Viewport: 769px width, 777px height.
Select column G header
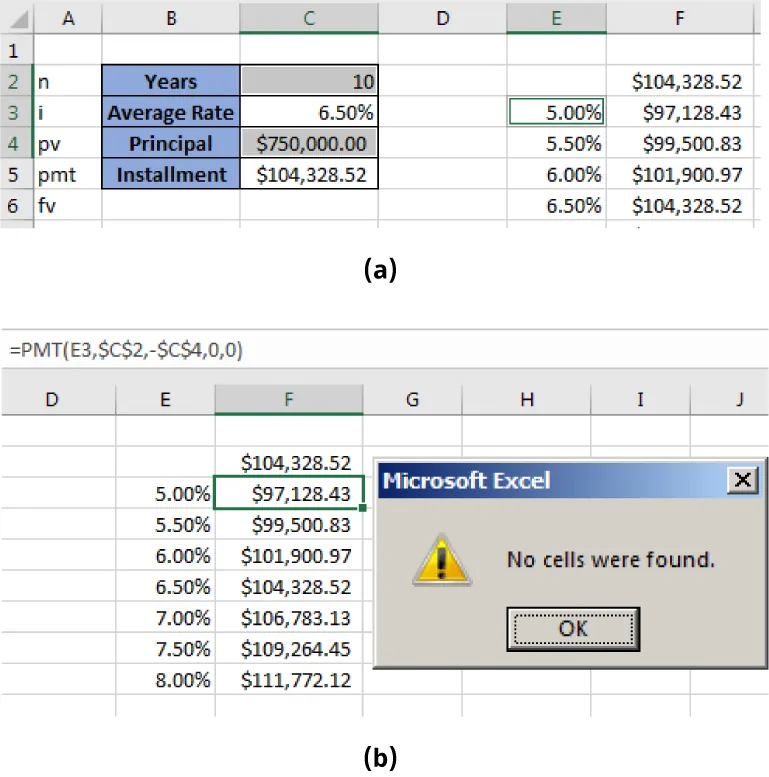[x=412, y=400]
